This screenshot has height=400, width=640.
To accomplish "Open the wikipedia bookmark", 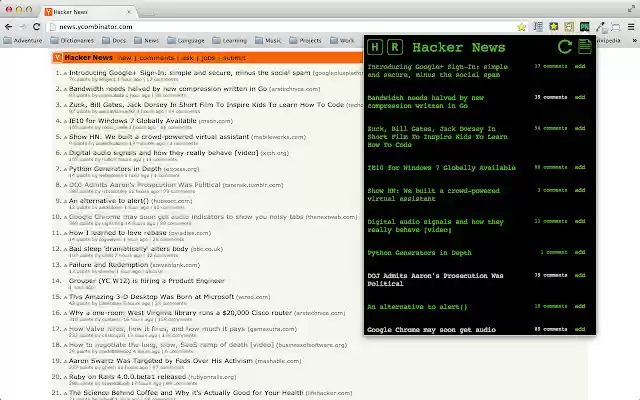I will [609, 40].
